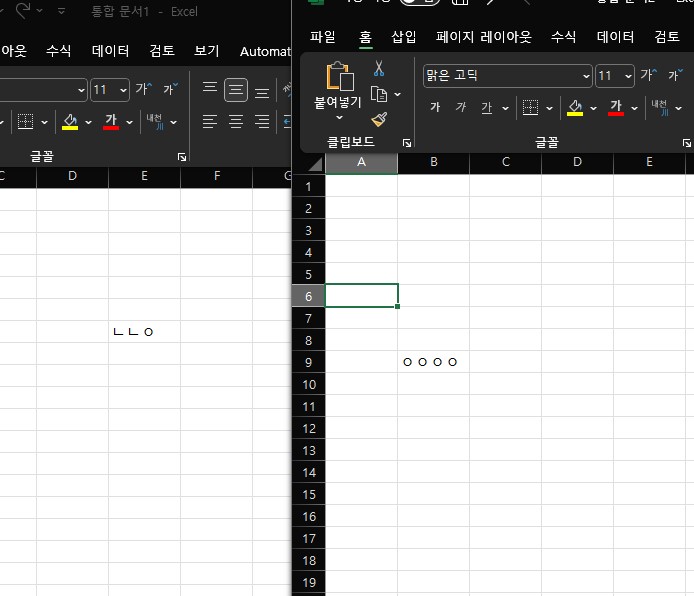Open fill color dropdown in left window
The image size is (694, 596).
88,122
